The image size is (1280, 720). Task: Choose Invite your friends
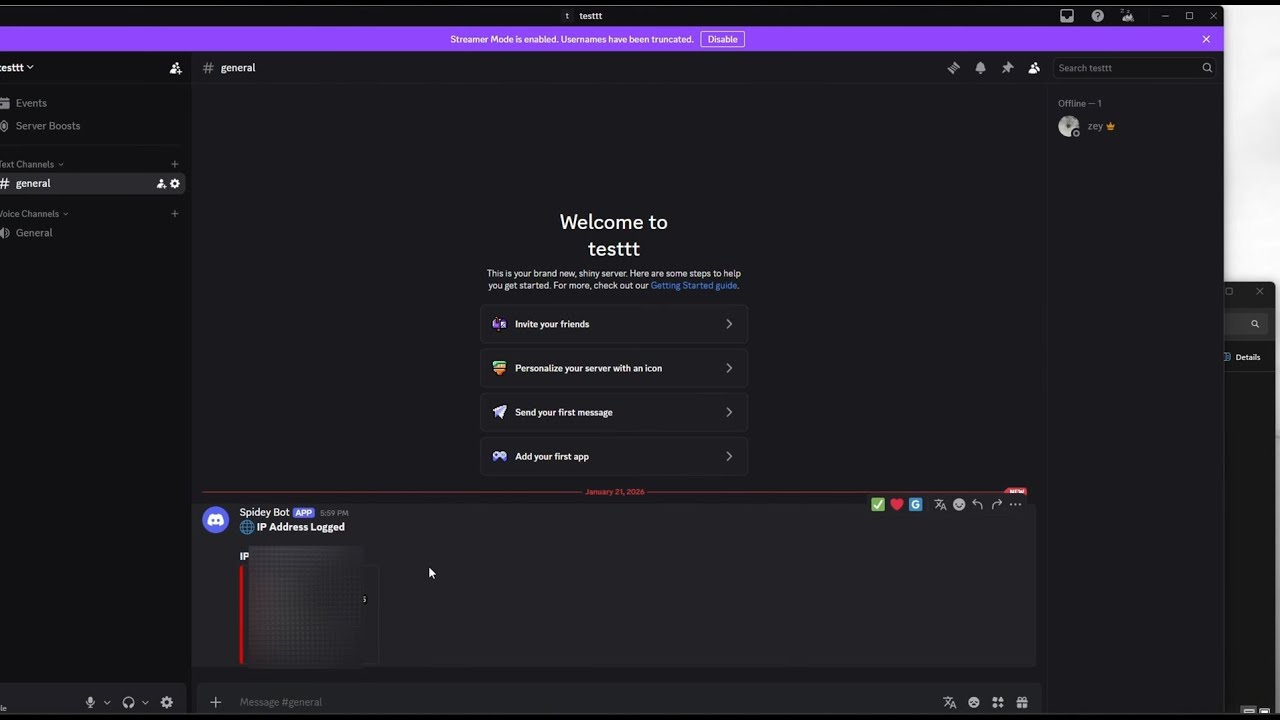click(614, 324)
